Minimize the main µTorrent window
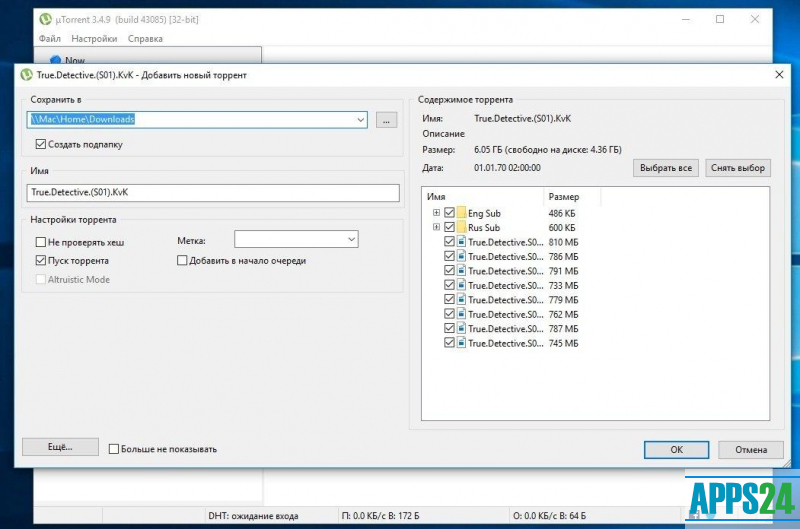800x529 pixels. click(686, 19)
